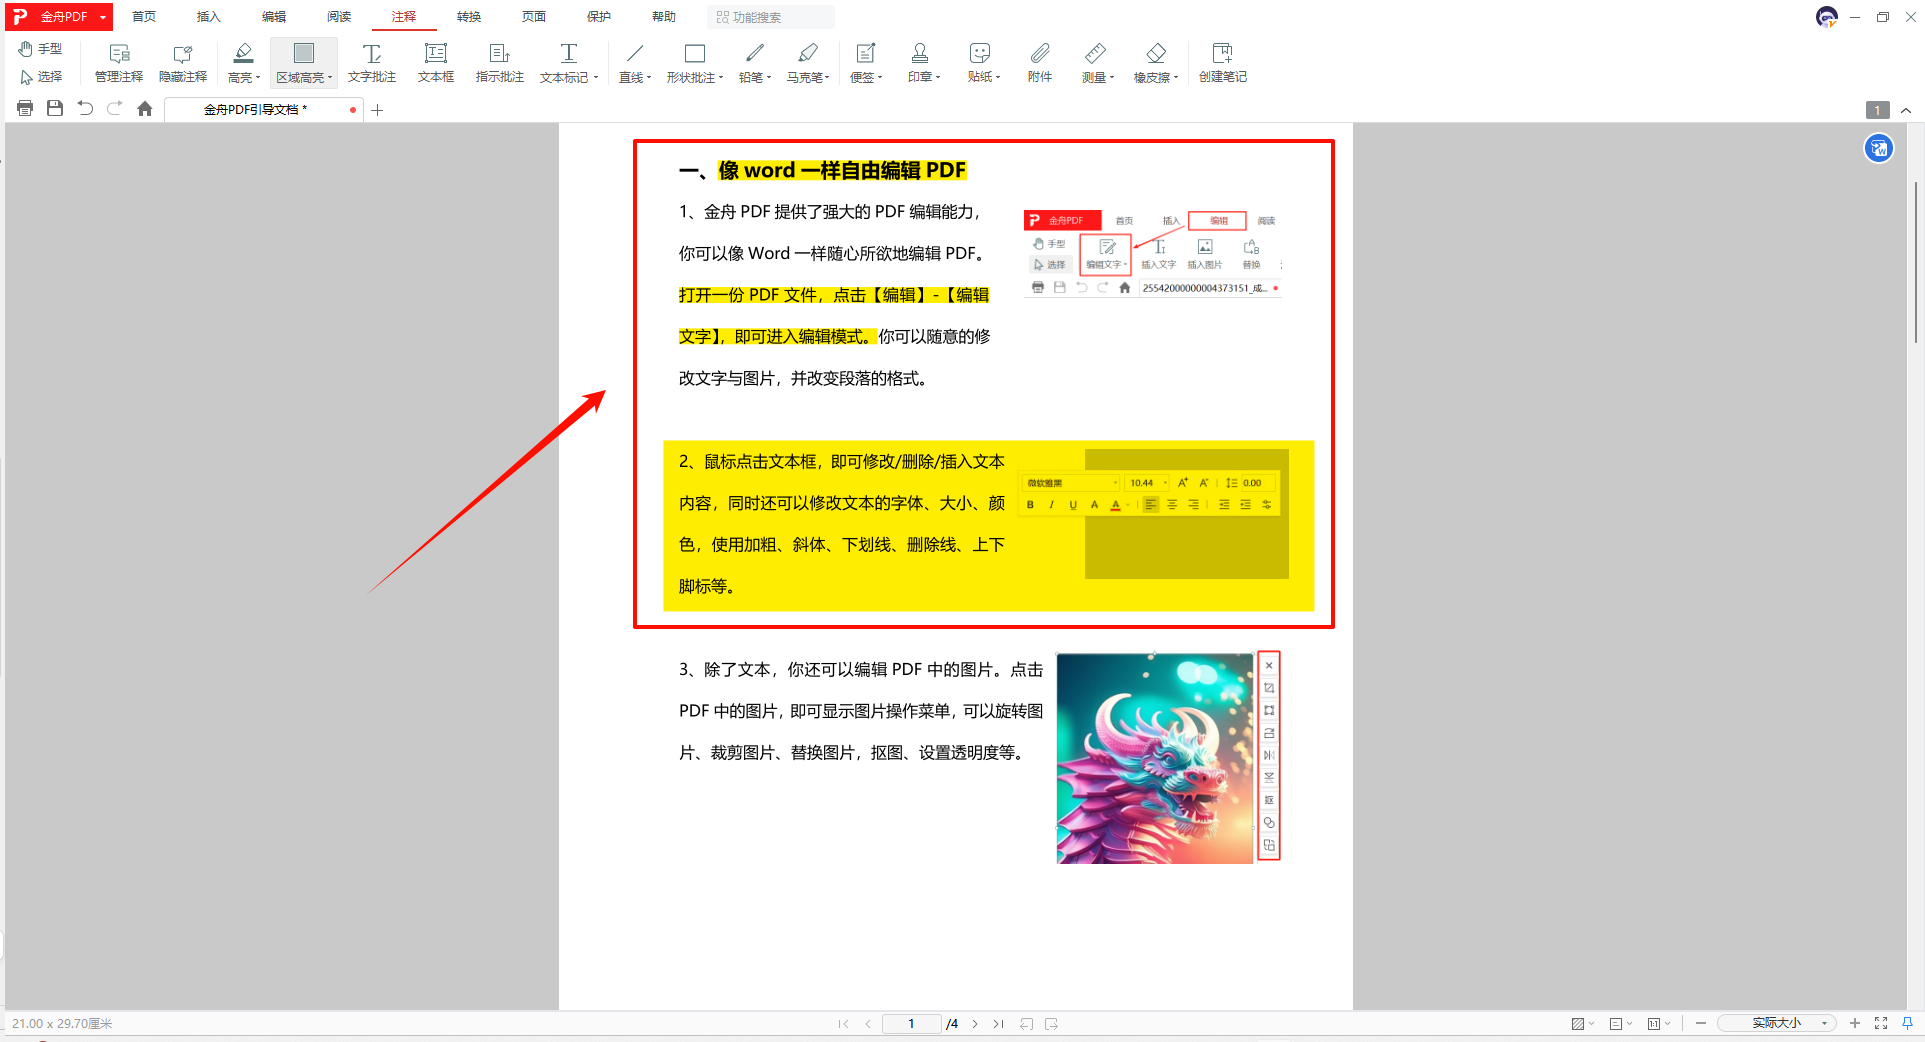Open the 帮助 menu
This screenshot has width=1925, height=1042.
tap(662, 16)
